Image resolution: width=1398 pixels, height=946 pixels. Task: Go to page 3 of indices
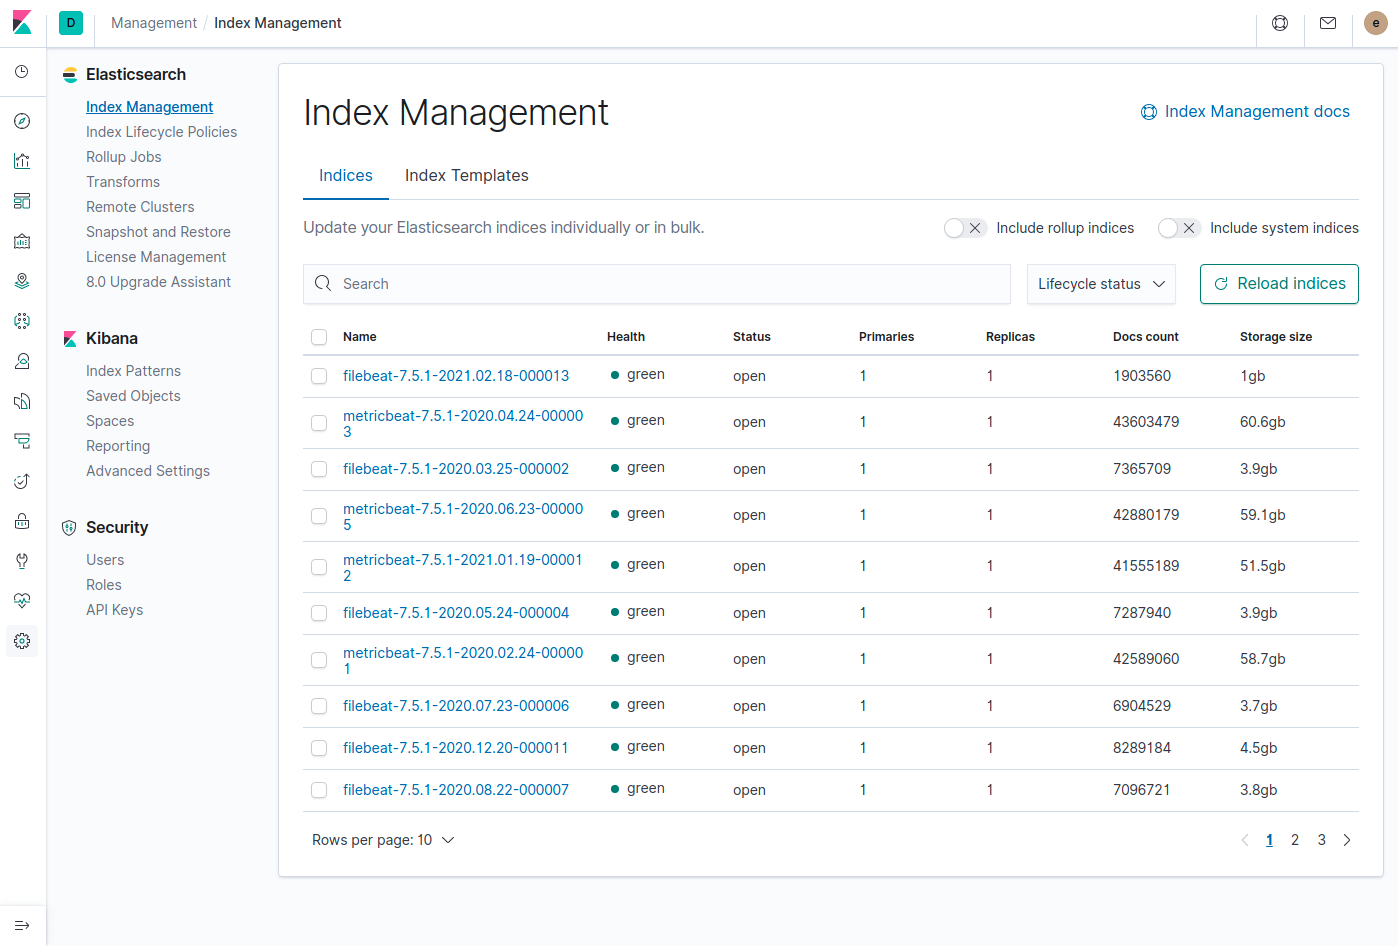coord(1322,840)
